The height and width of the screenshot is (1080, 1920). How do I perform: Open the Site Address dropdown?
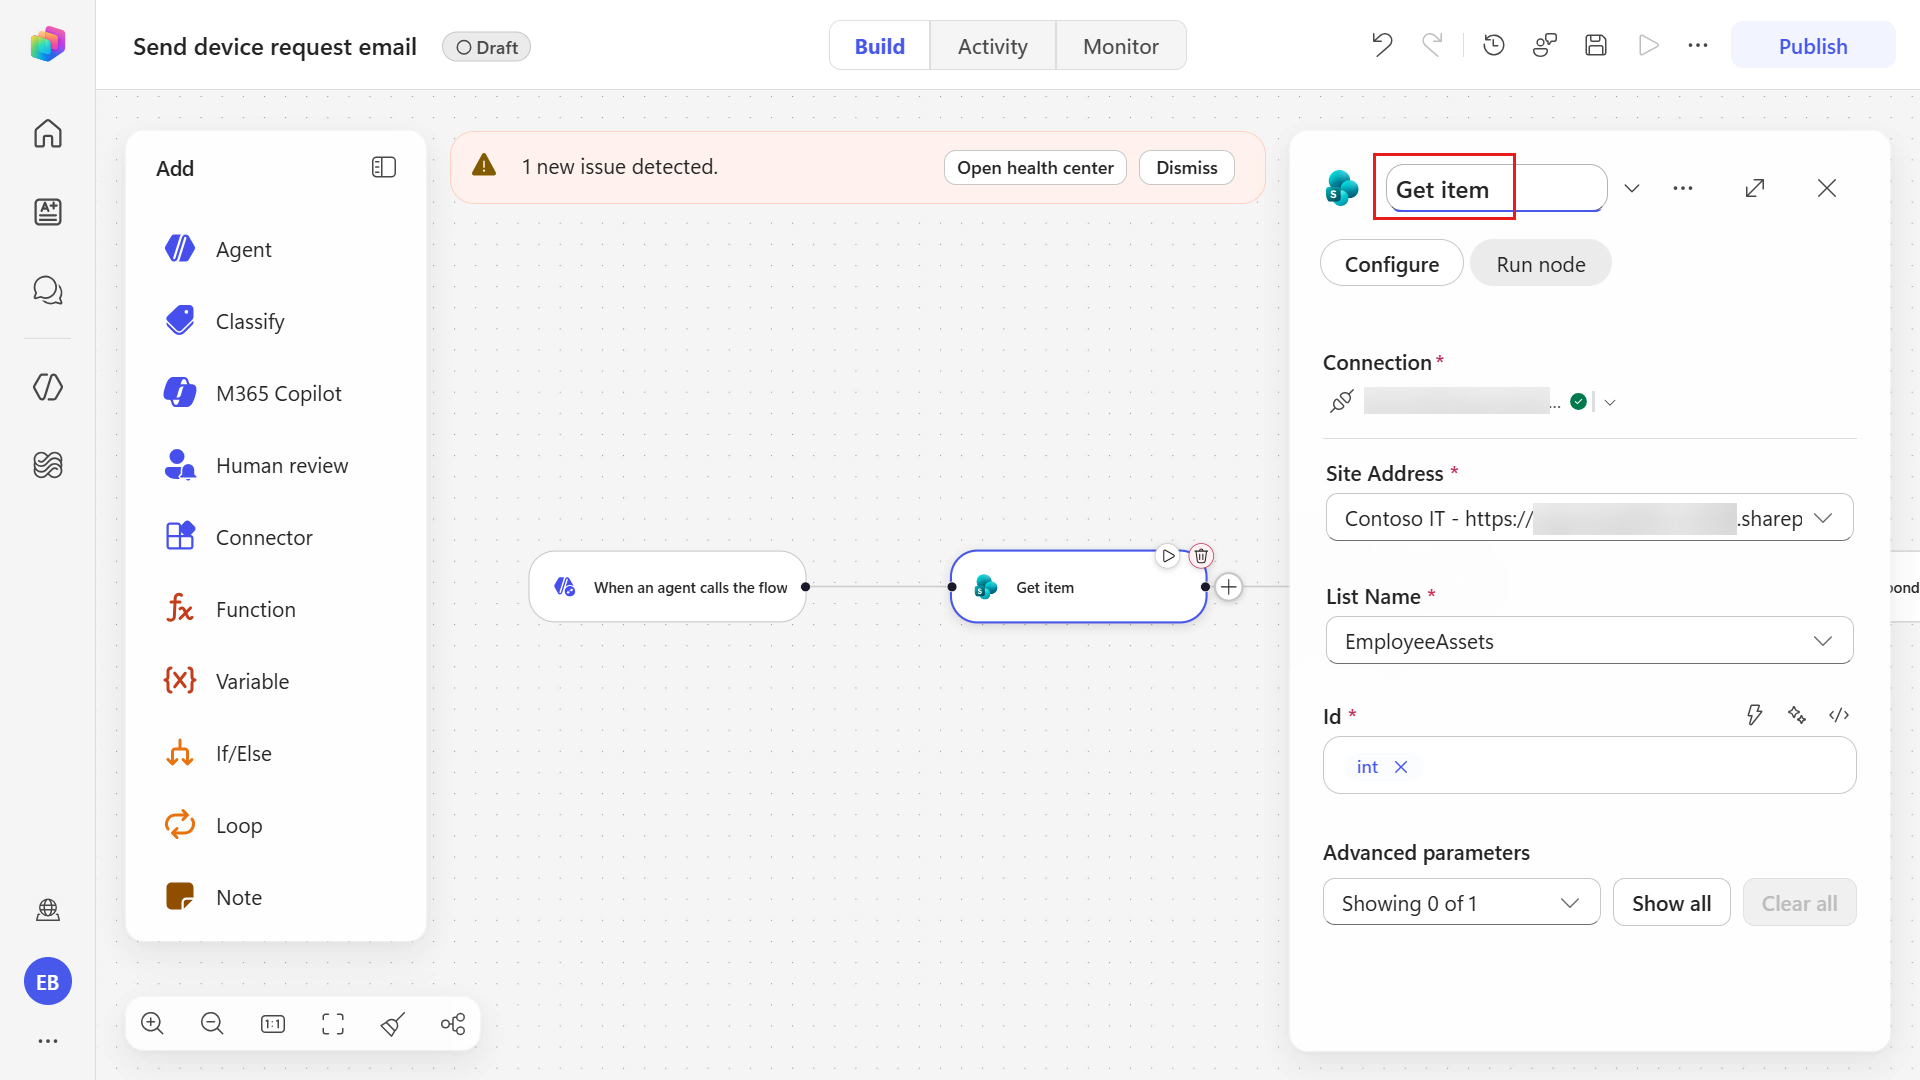(x=1589, y=518)
